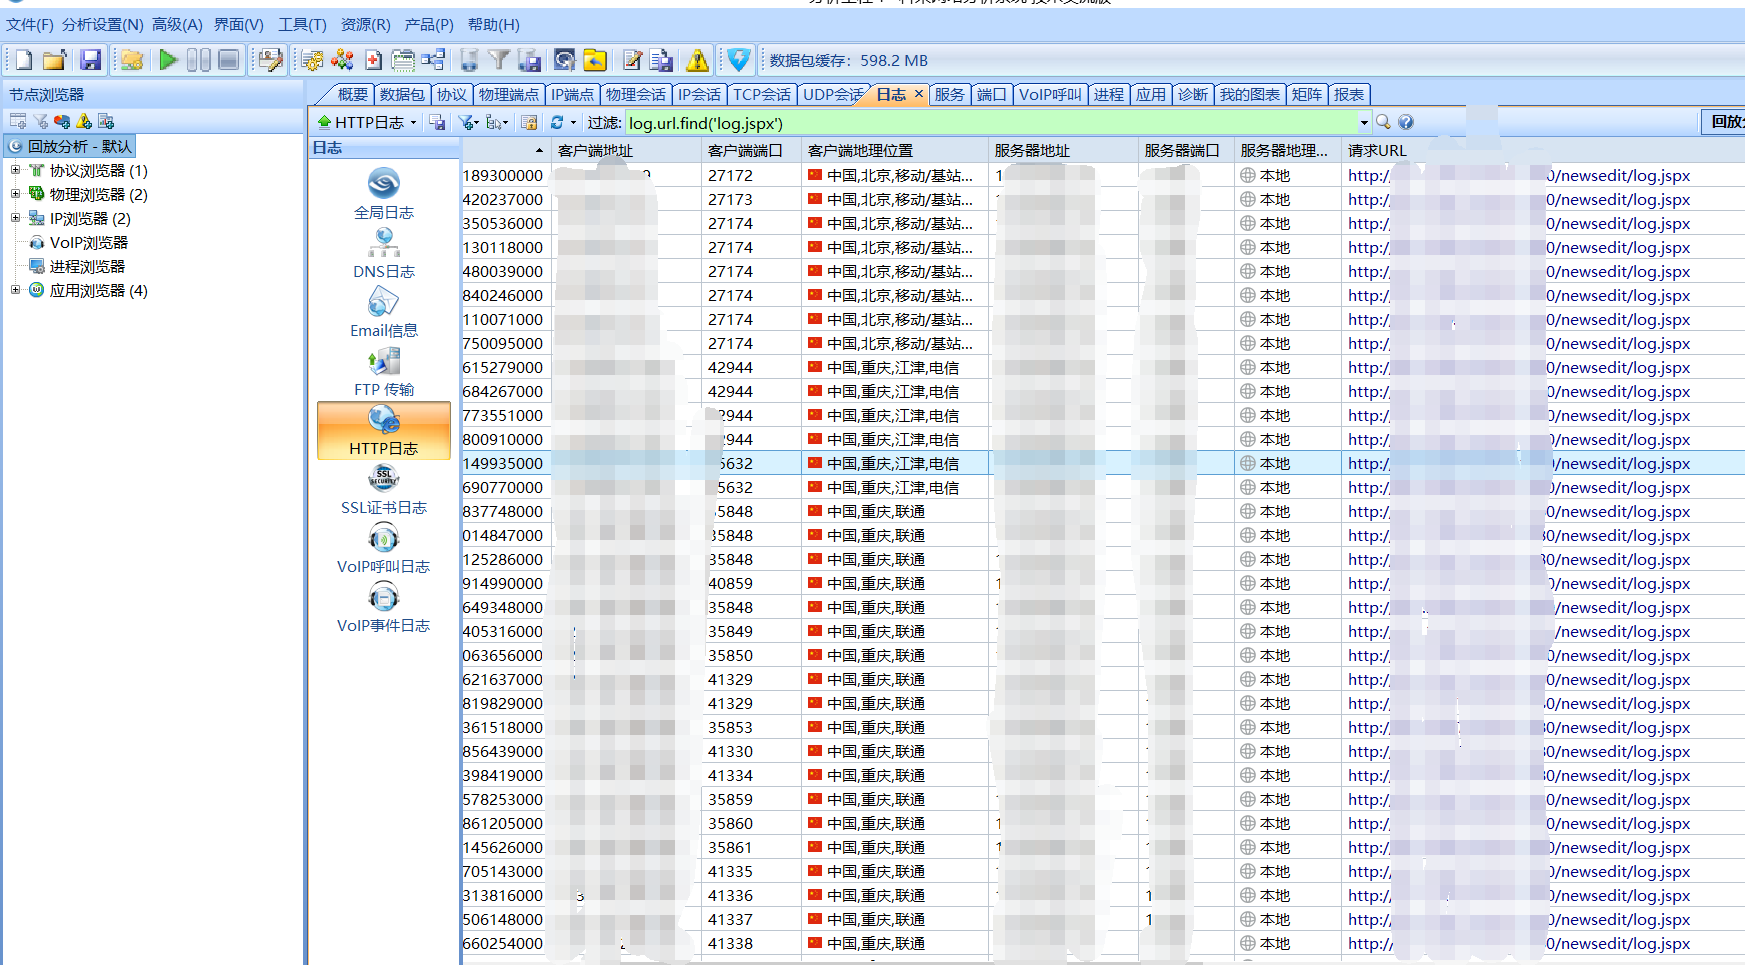
Task: Click the blue shield security icon
Action: [x=739, y=60]
